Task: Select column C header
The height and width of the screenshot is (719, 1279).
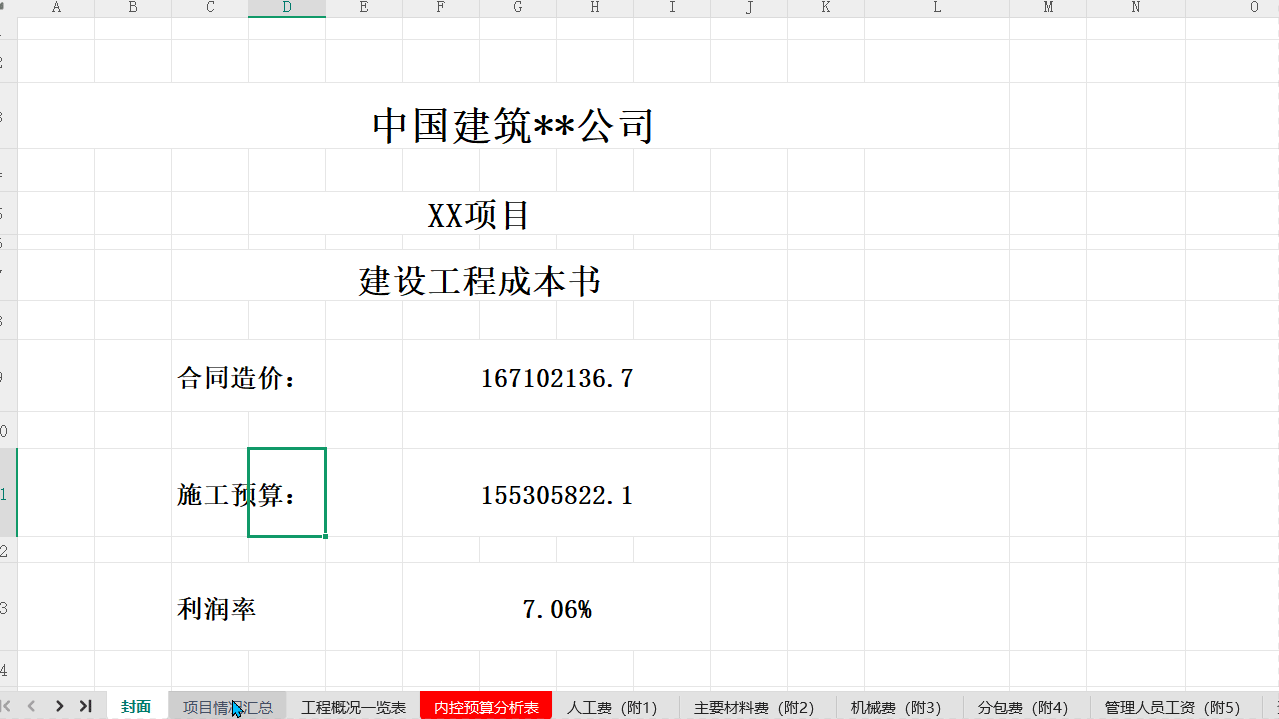Action: point(210,8)
